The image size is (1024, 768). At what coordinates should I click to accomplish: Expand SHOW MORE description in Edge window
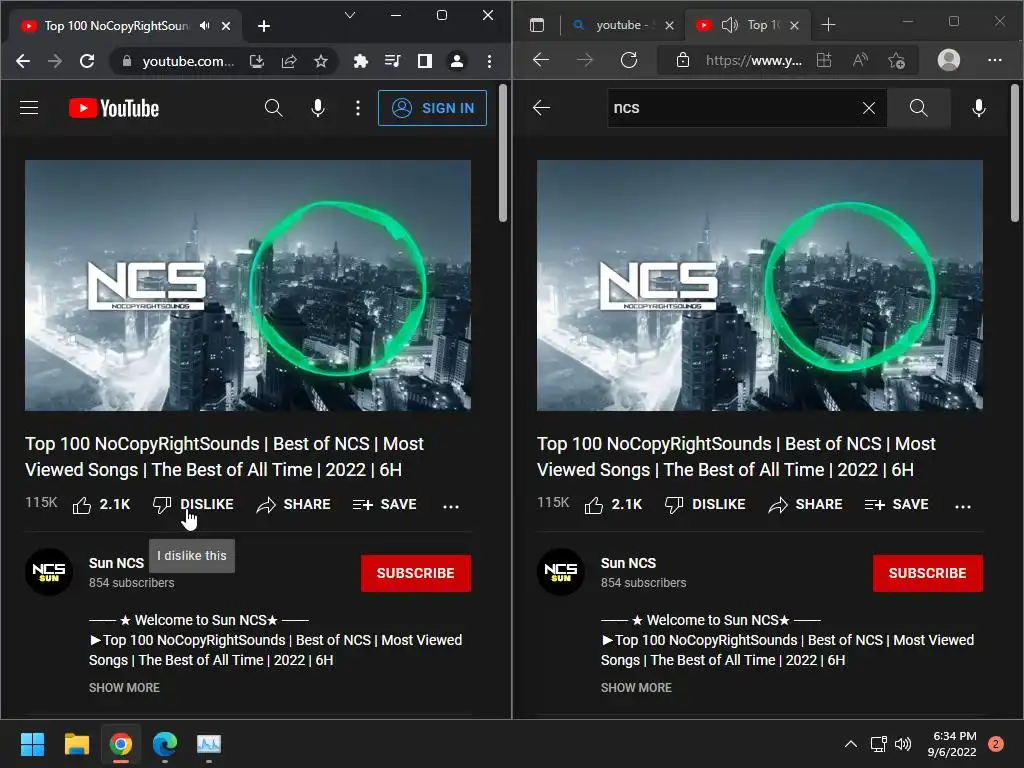click(636, 688)
